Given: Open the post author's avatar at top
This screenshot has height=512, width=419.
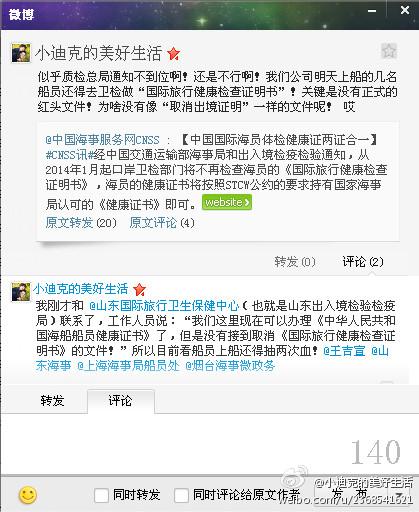Looking at the screenshot, I should point(21,53).
